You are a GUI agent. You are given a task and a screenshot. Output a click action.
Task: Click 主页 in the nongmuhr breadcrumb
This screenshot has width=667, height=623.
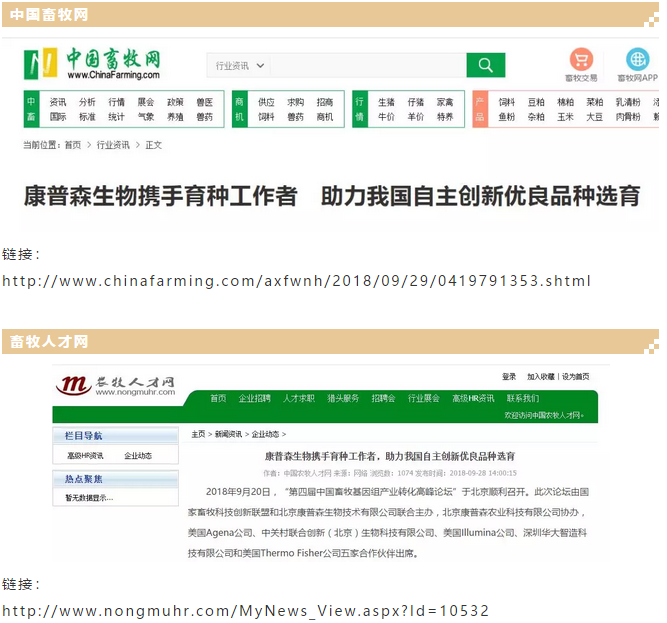click(x=198, y=434)
